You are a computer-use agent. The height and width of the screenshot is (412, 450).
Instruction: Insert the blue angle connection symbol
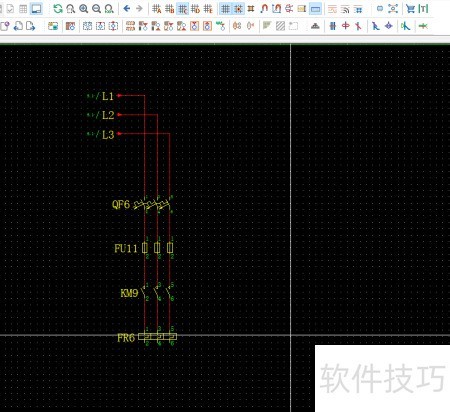(376, 26)
